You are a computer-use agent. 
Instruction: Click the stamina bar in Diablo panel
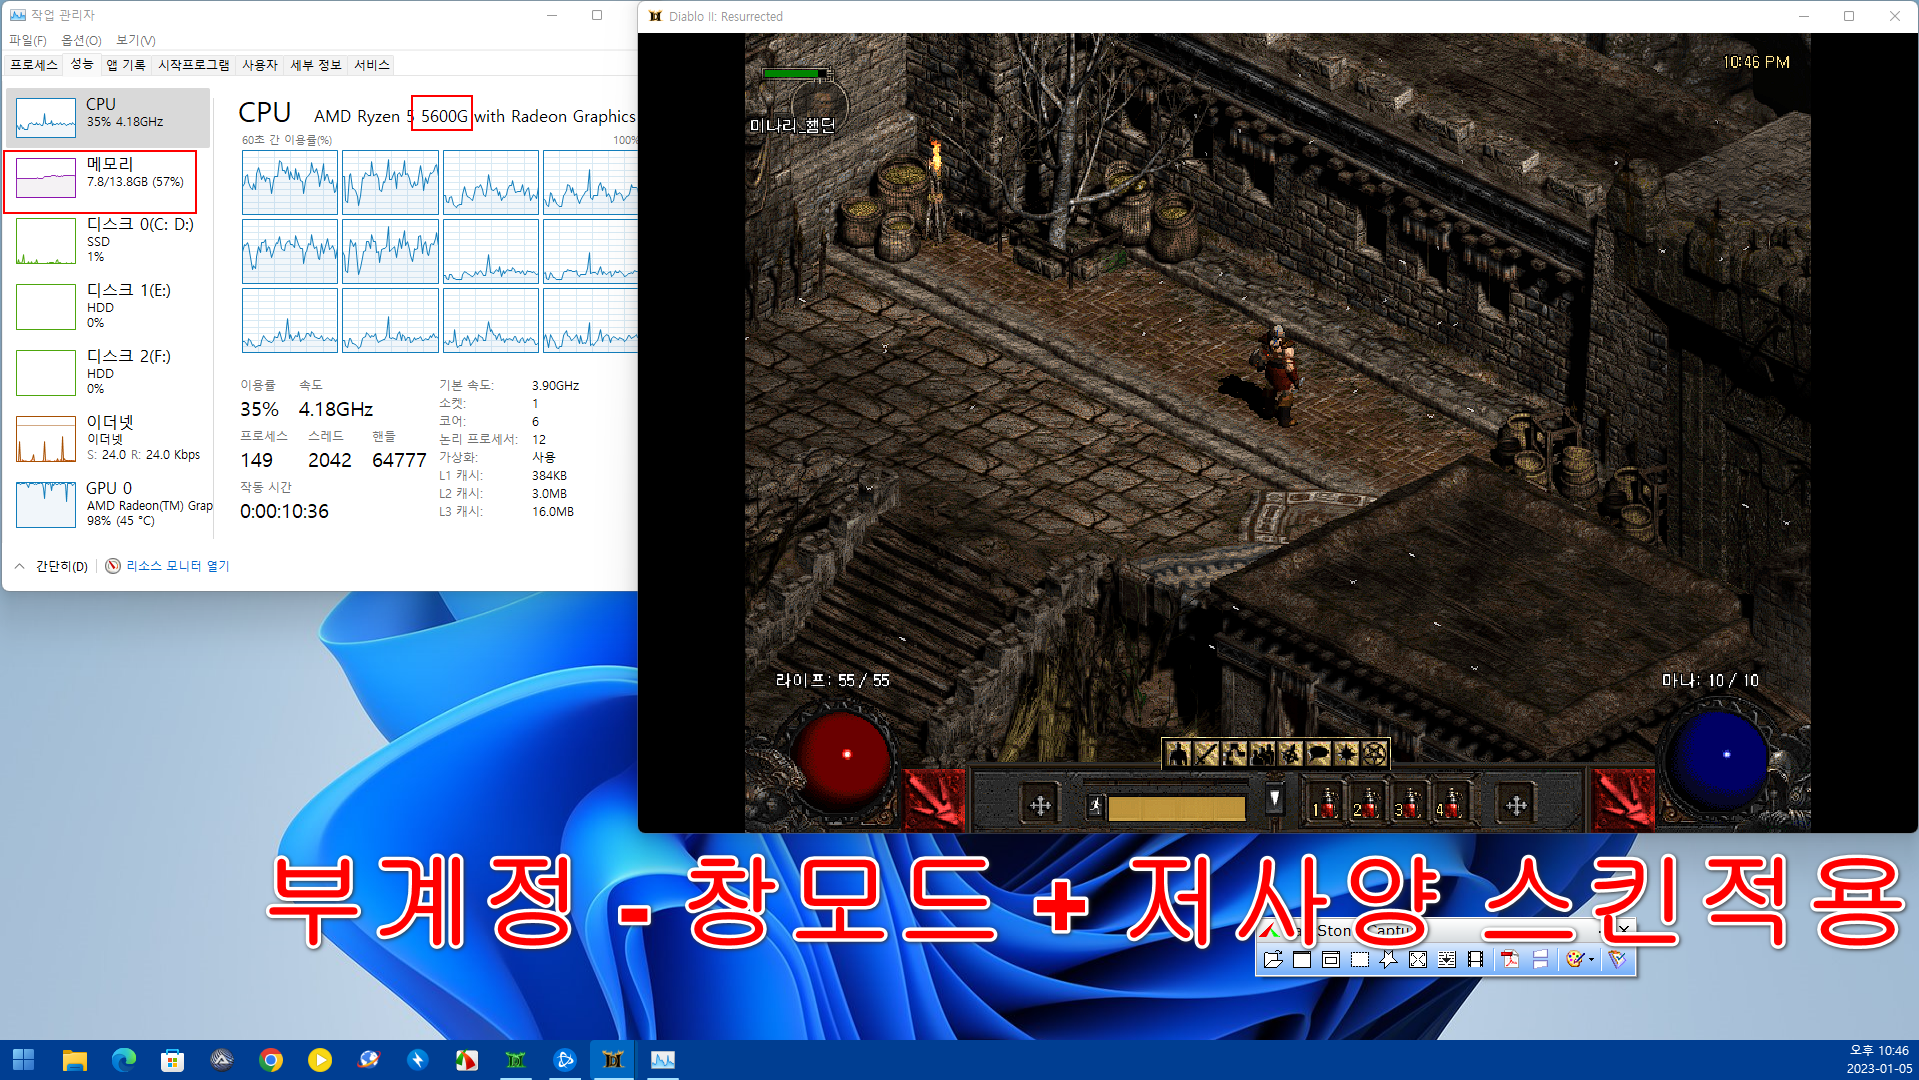click(x=1176, y=808)
